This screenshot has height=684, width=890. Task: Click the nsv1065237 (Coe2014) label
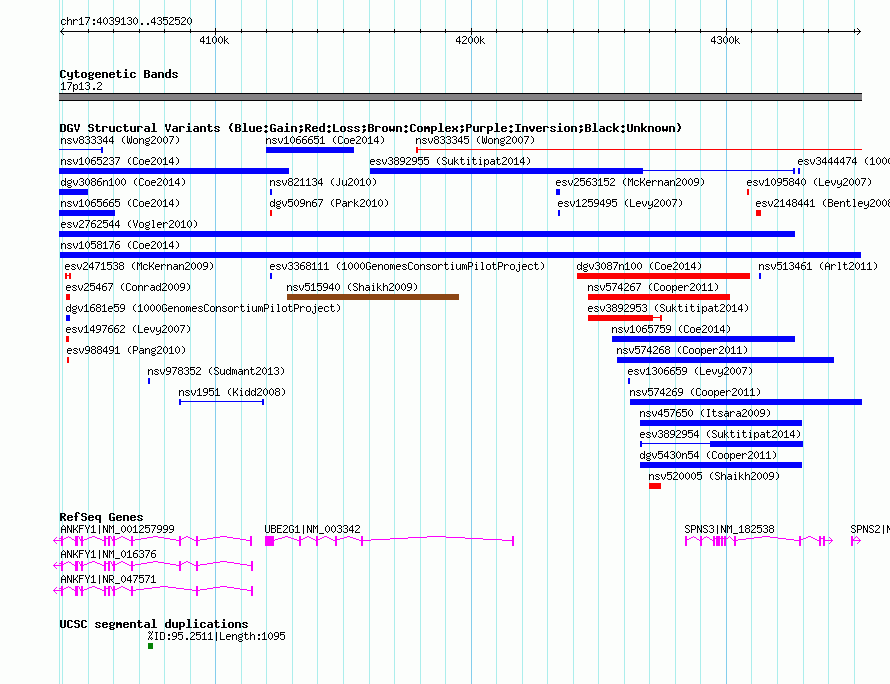(120, 161)
